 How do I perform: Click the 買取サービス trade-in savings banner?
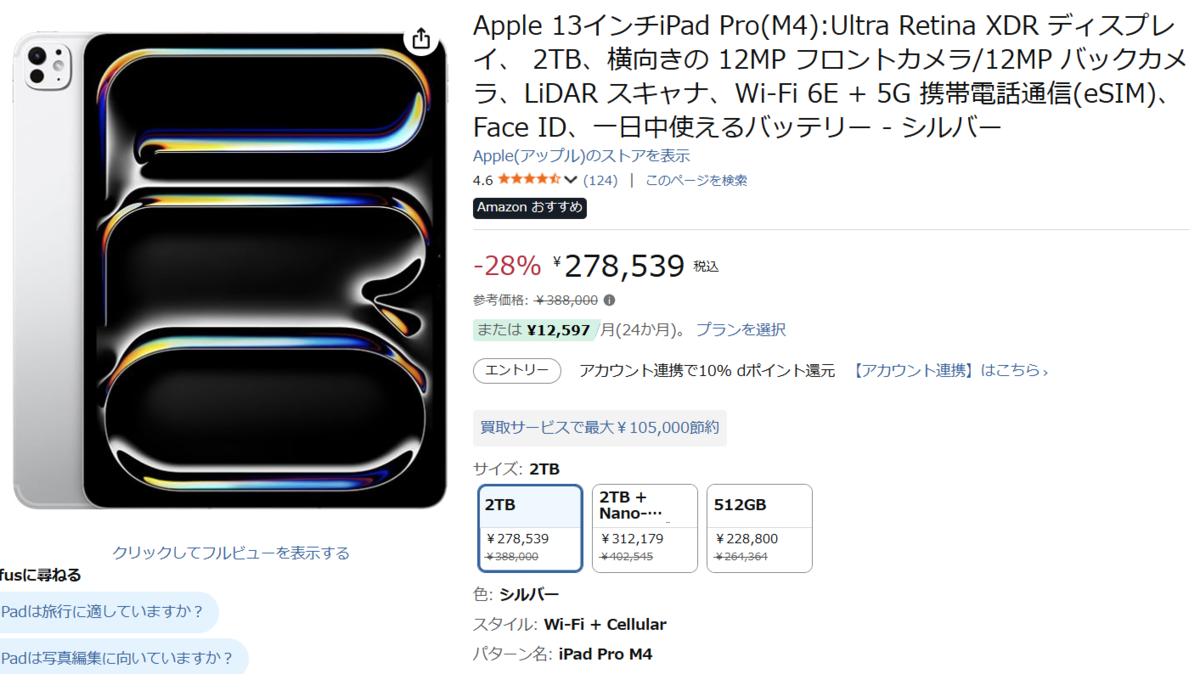(x=599, y=428)
